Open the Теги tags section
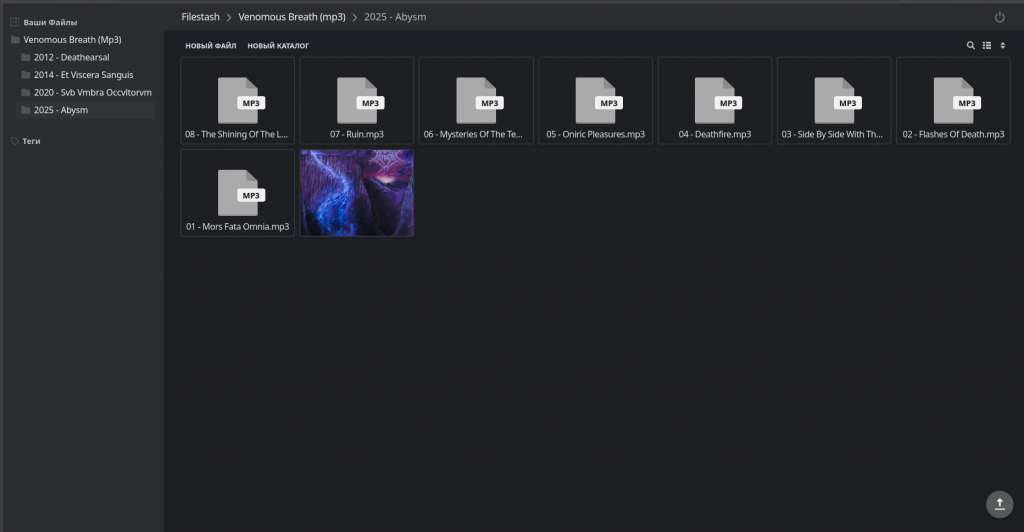 (x=31, y=141)
